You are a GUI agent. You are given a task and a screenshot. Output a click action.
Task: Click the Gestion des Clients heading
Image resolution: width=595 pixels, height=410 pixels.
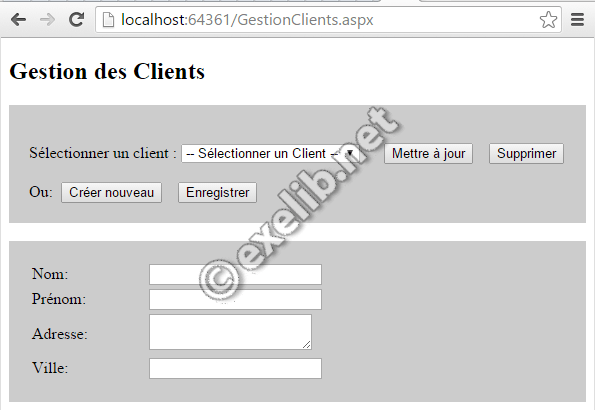[x=107, y=71]
